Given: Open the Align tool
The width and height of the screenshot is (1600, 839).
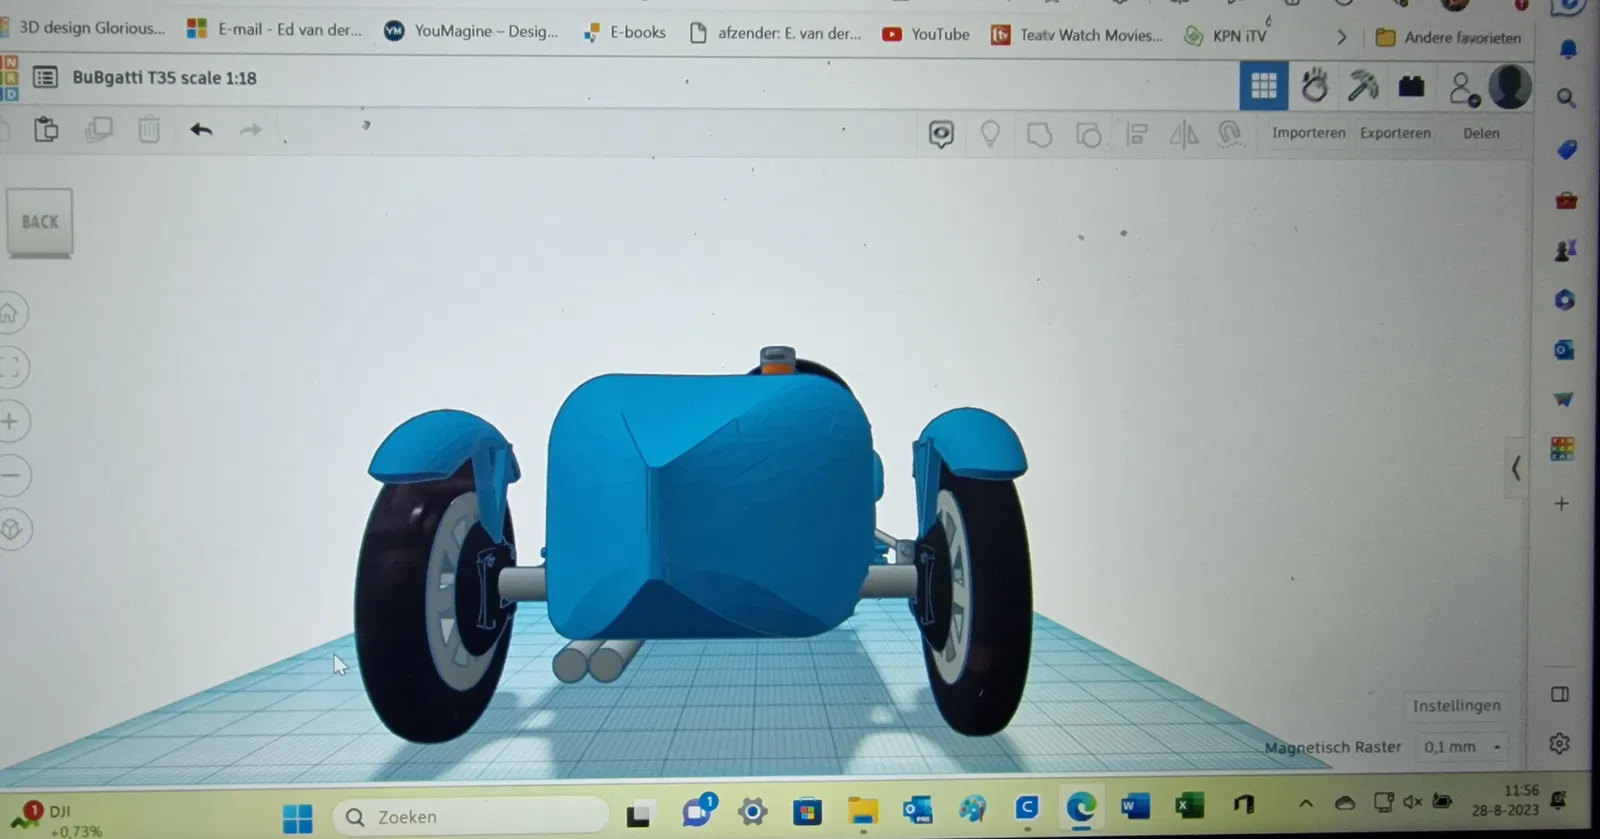Looking at the screenshot, I should click(x=1137, y=134).
